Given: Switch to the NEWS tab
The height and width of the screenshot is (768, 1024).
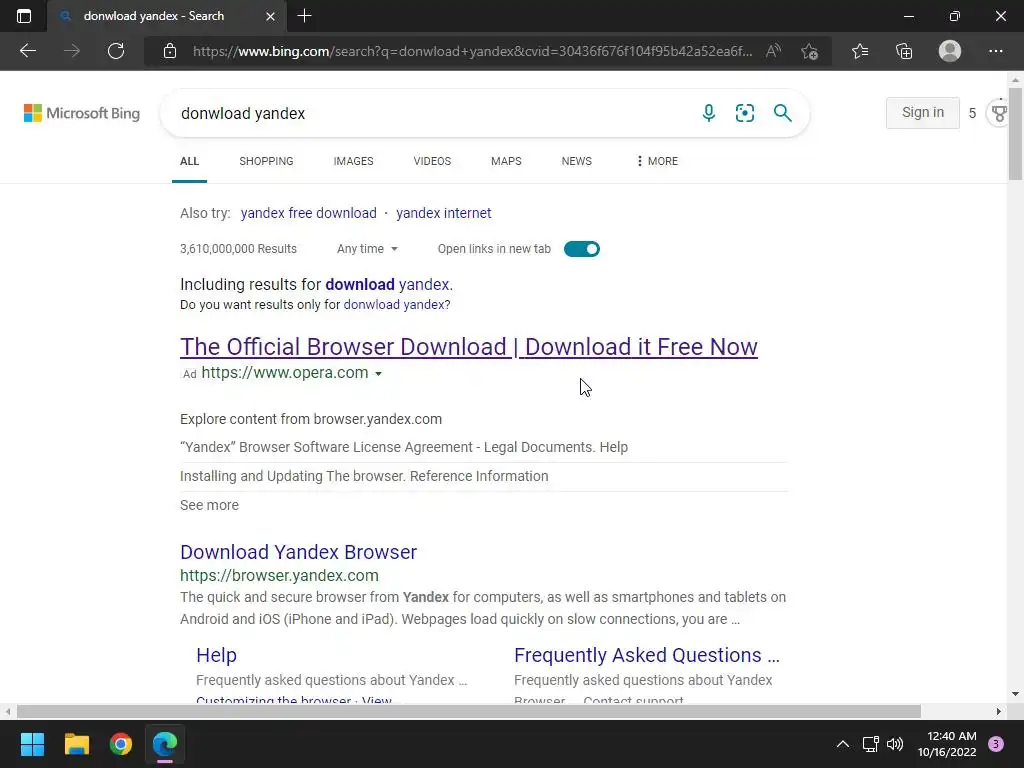Looking at the screenshot, I should pos(577,161).
